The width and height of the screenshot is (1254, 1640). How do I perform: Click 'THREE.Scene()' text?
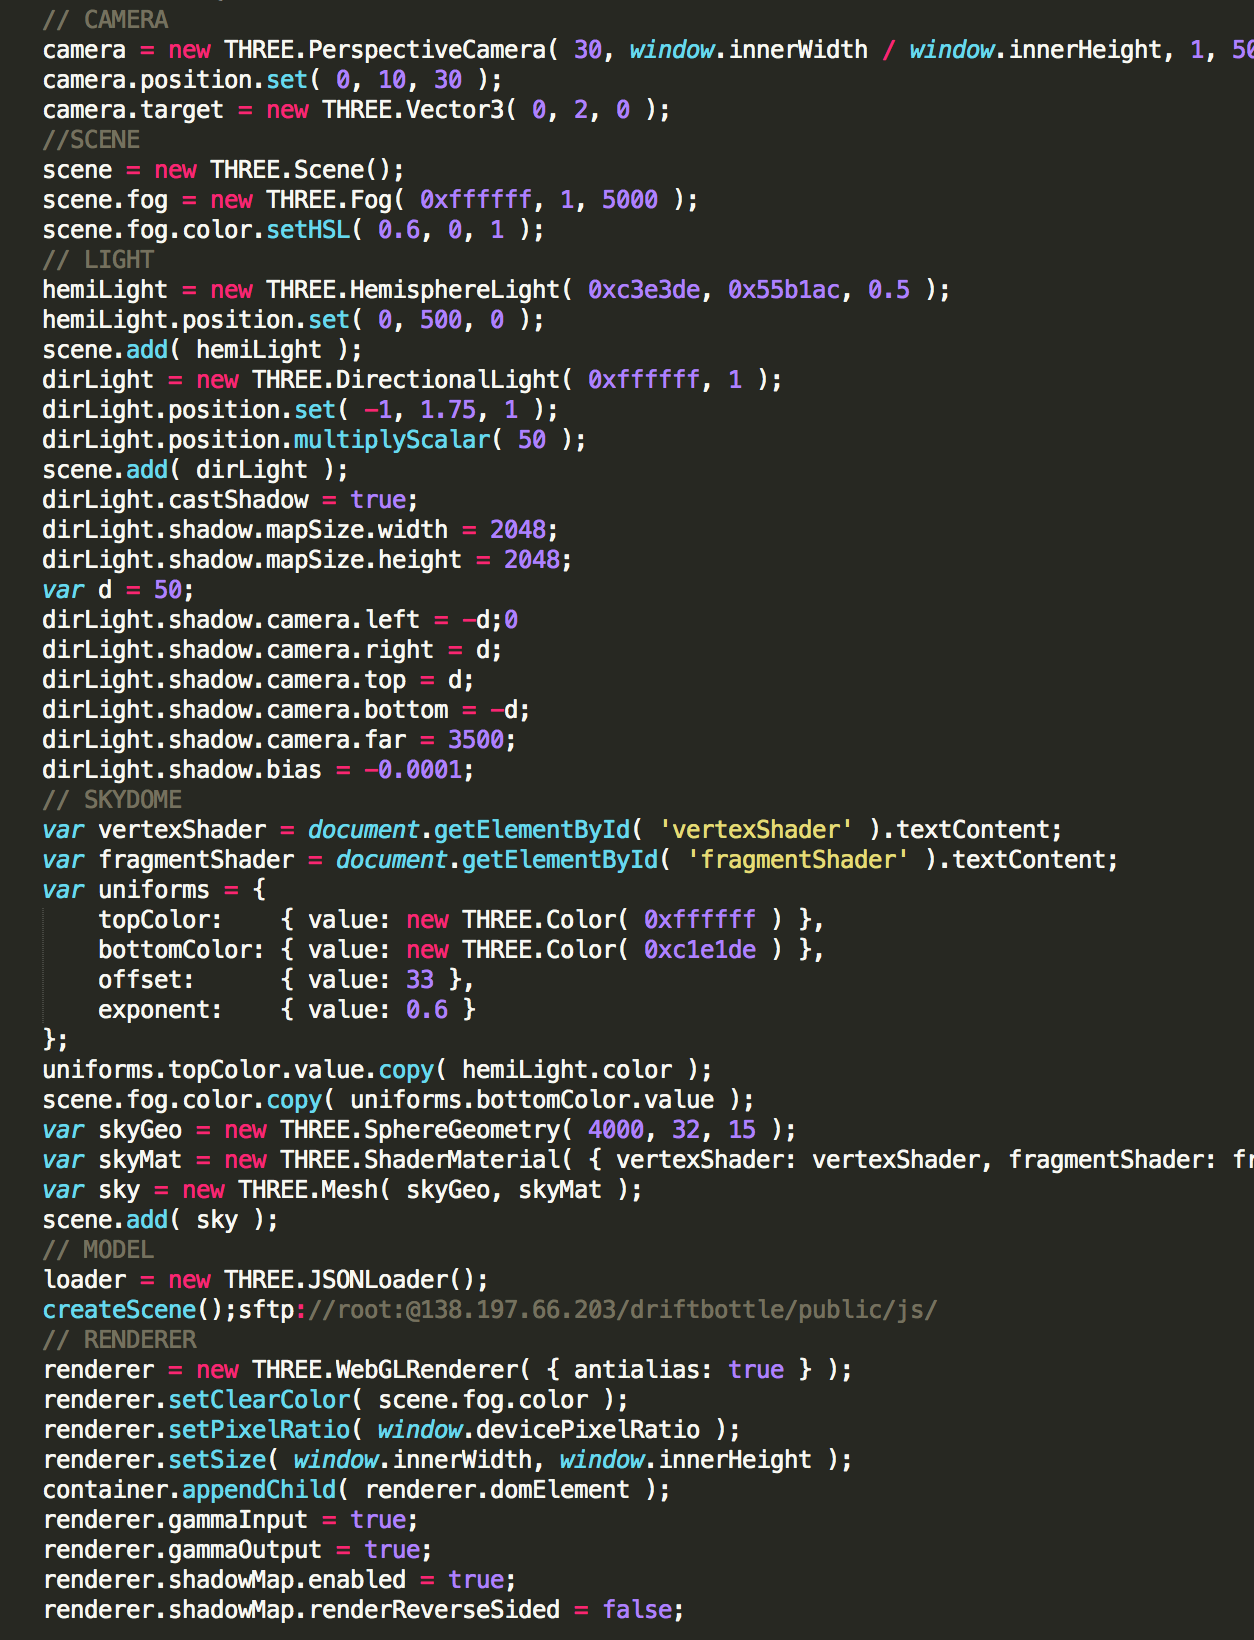(301, 169)
